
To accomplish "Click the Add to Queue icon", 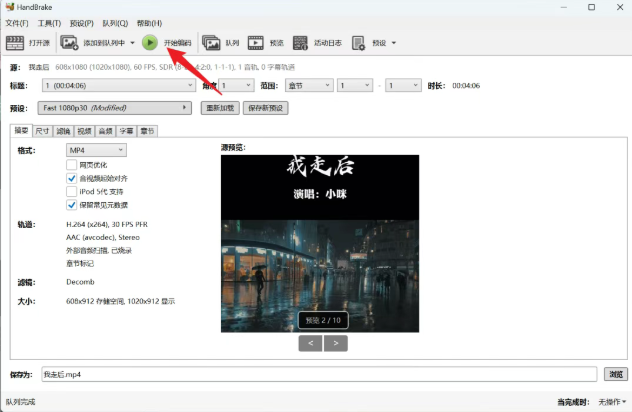I will coord(69,43).
